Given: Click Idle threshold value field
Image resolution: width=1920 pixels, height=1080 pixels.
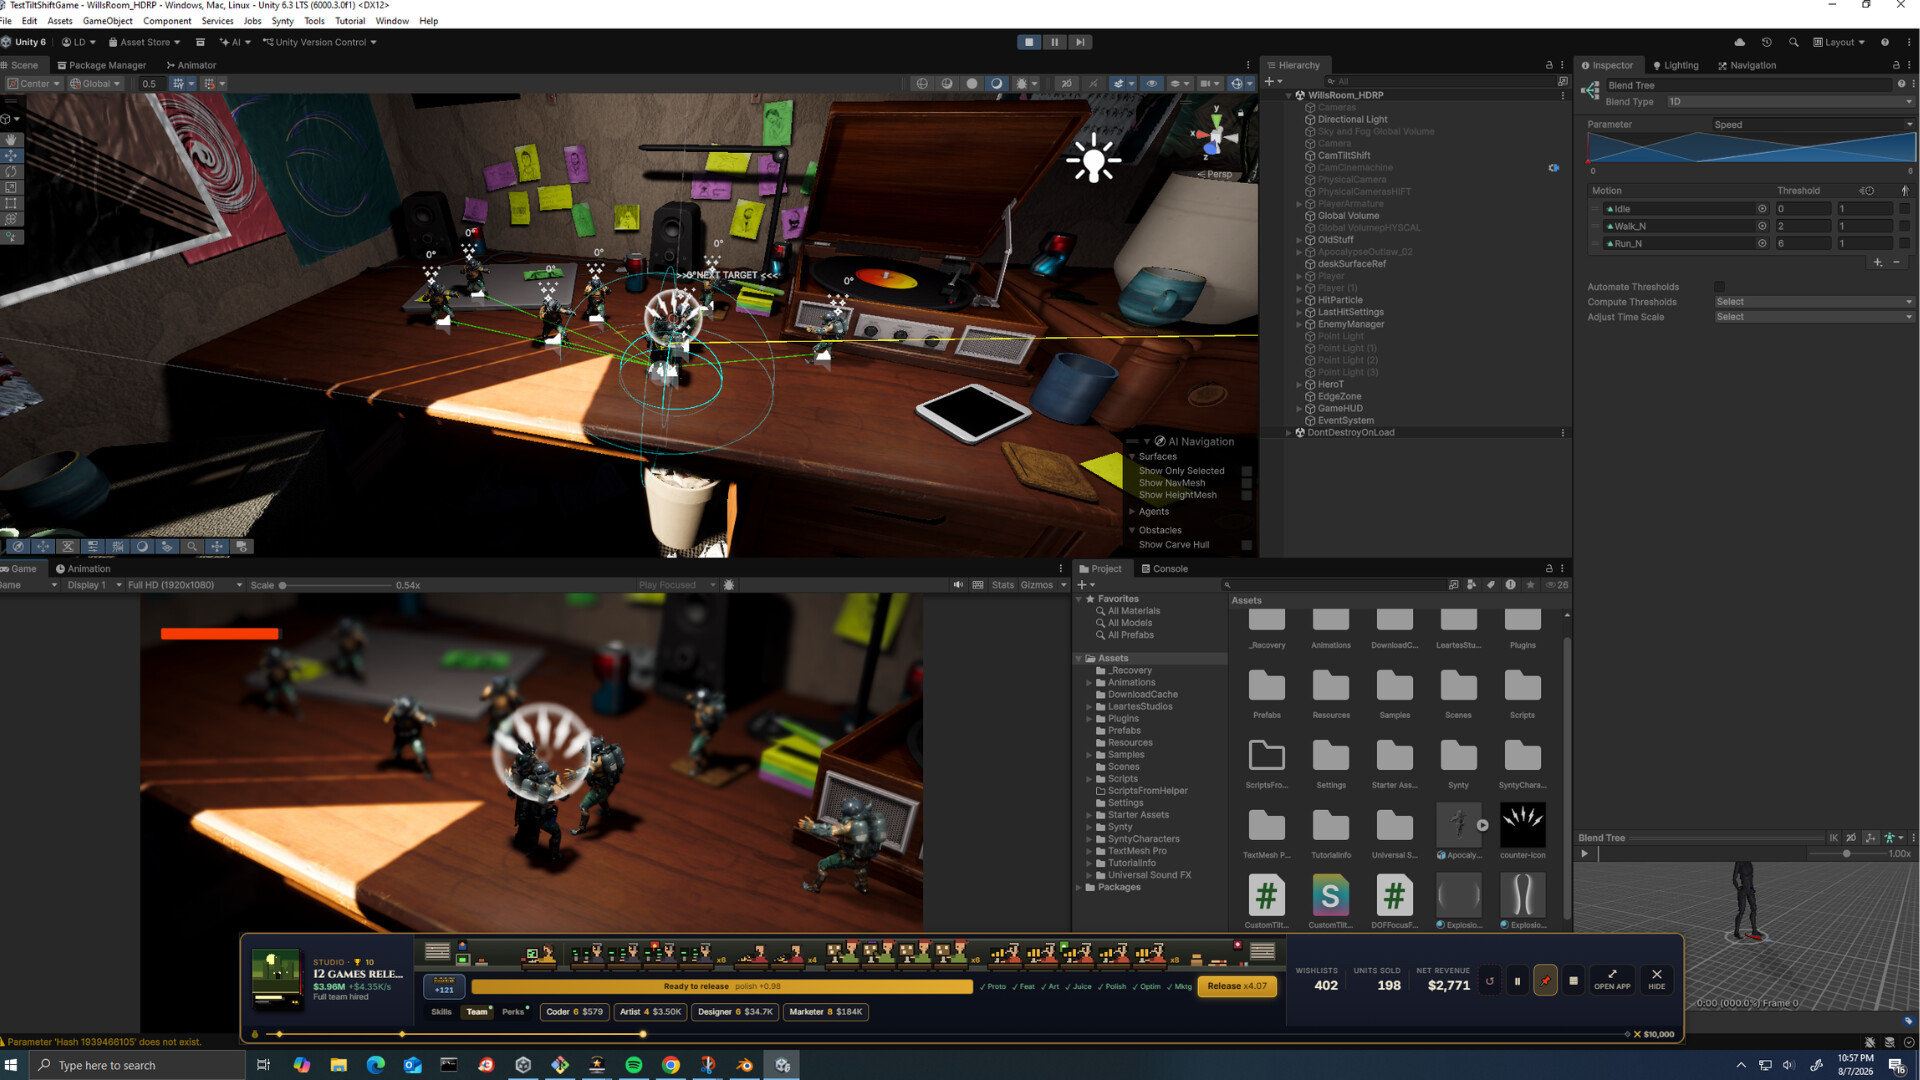Looking at the screenshot, I should (1802, 209).
